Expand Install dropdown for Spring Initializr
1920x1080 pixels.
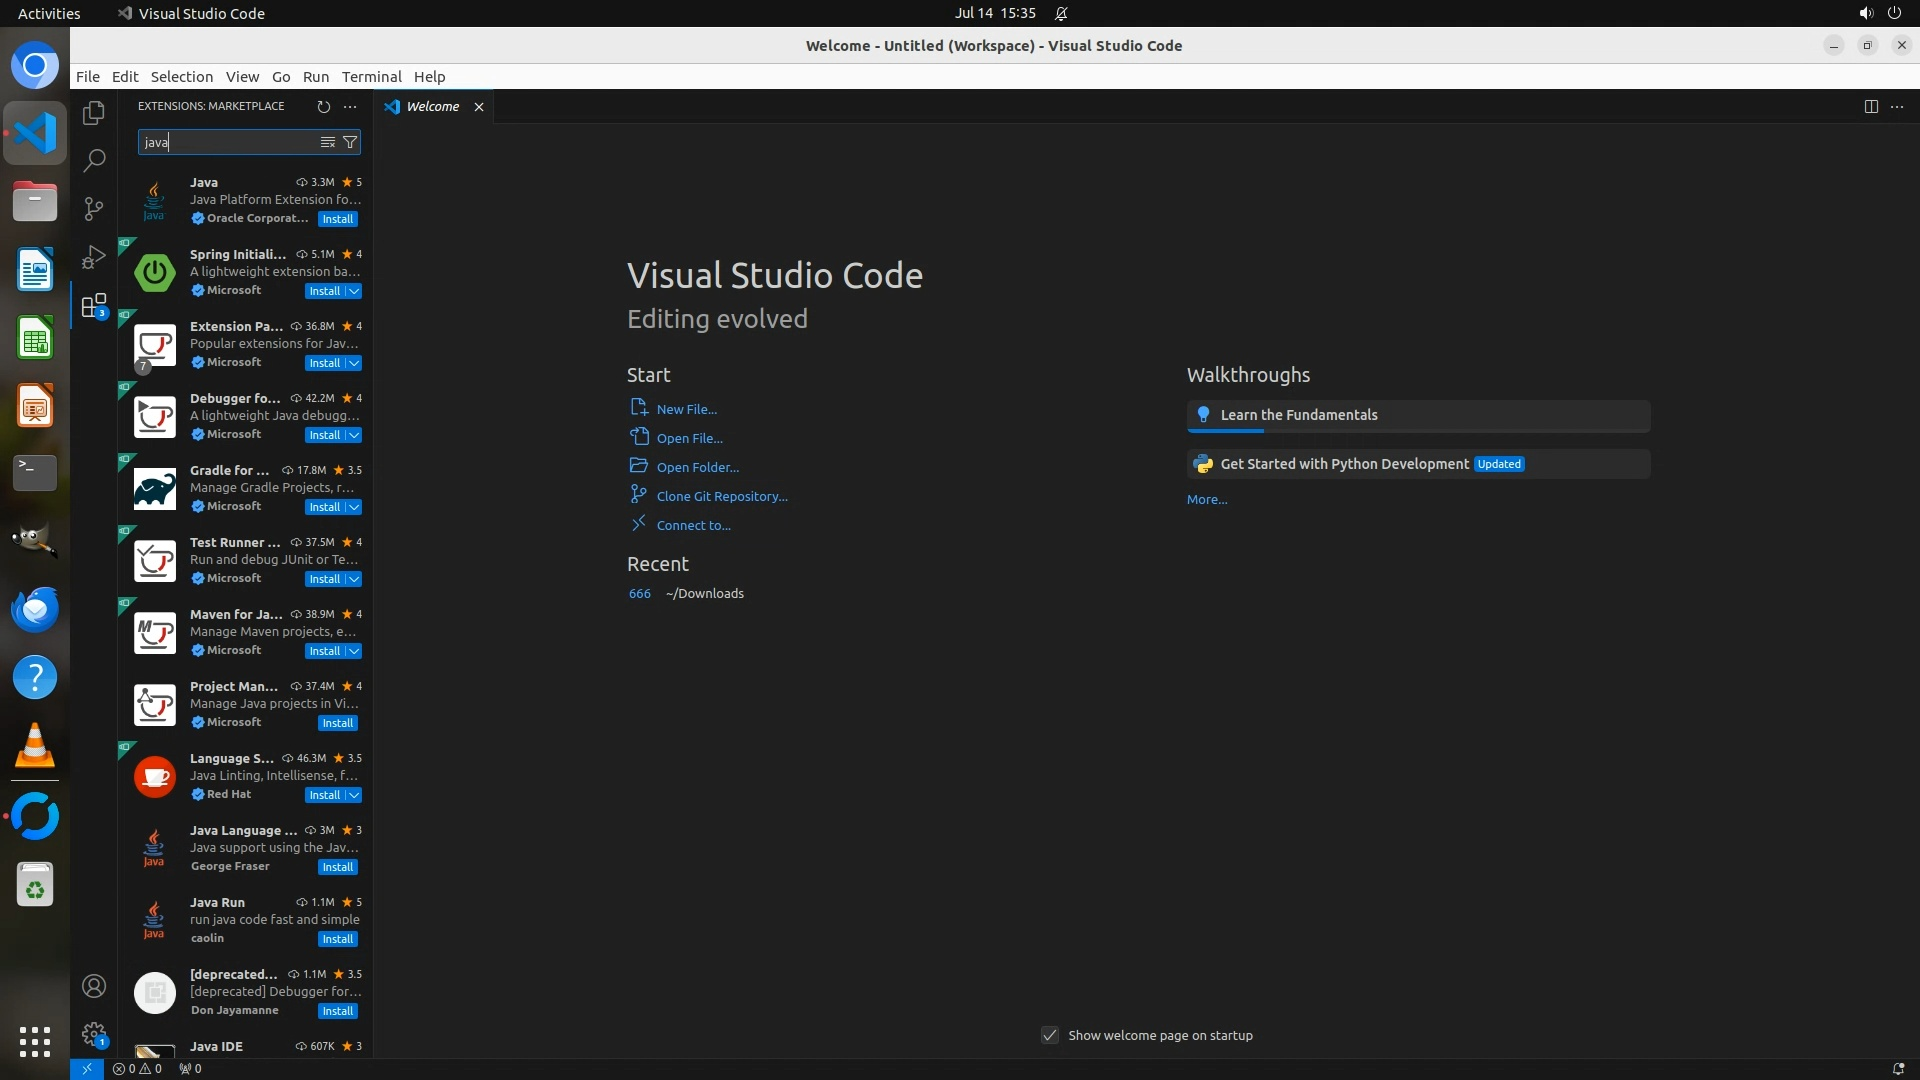click(x=354, y=291)
